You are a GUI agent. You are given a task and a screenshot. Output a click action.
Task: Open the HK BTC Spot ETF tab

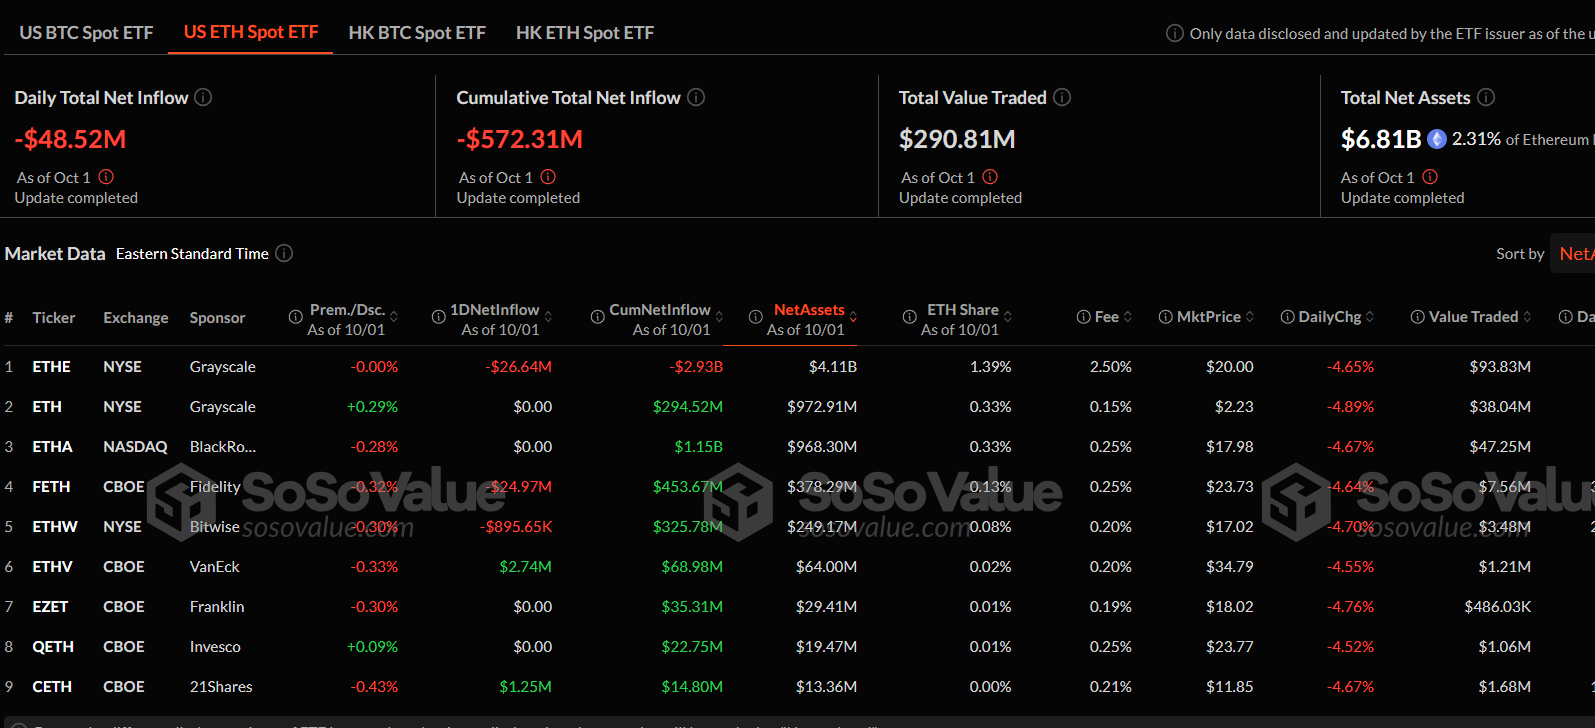tap(417, 33)
